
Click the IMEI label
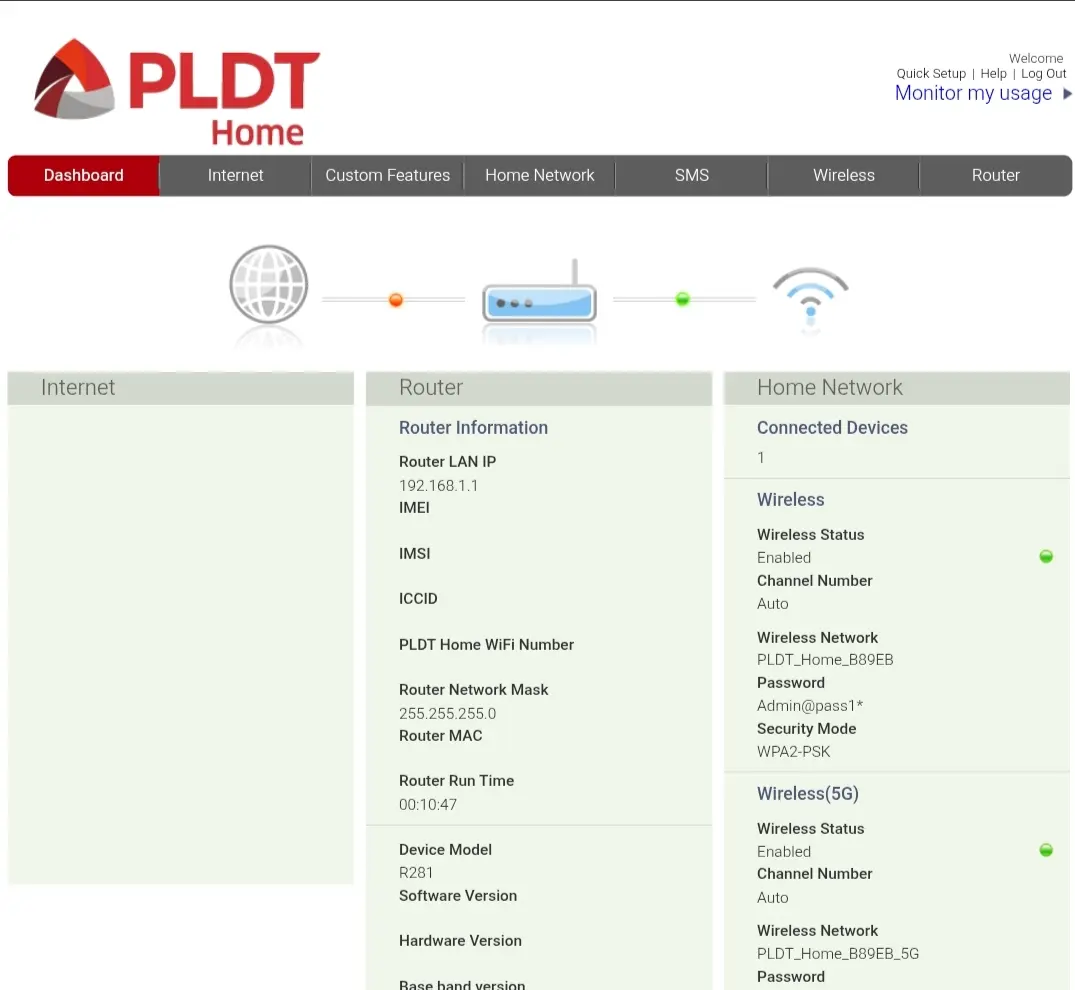[x=414, y=508]
